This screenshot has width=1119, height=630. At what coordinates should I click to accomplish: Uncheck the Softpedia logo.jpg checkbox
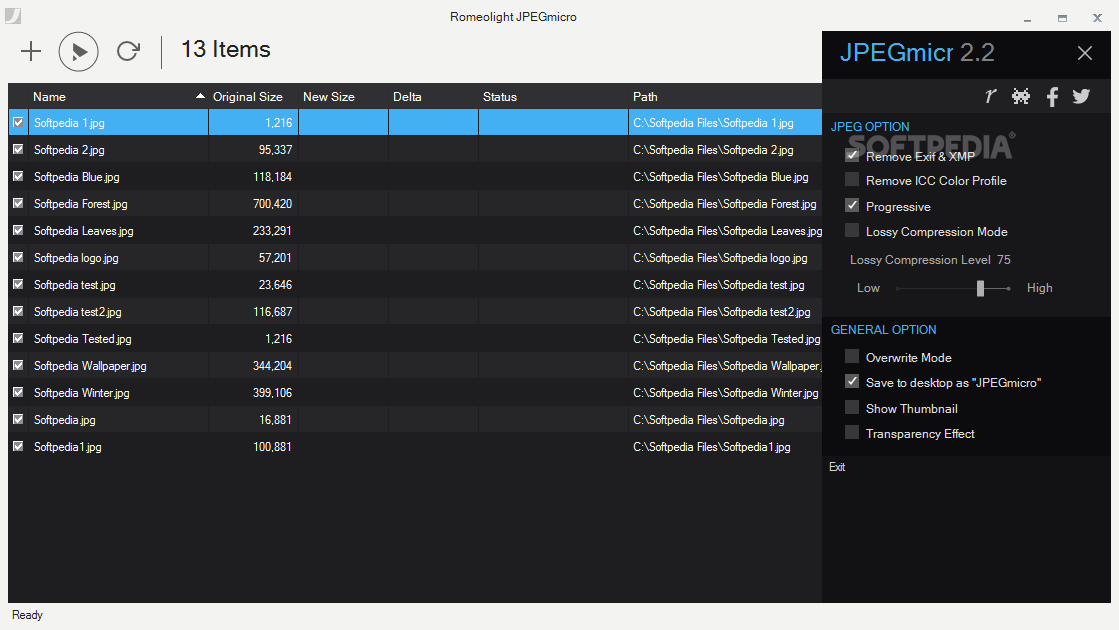tap(18, 257)
